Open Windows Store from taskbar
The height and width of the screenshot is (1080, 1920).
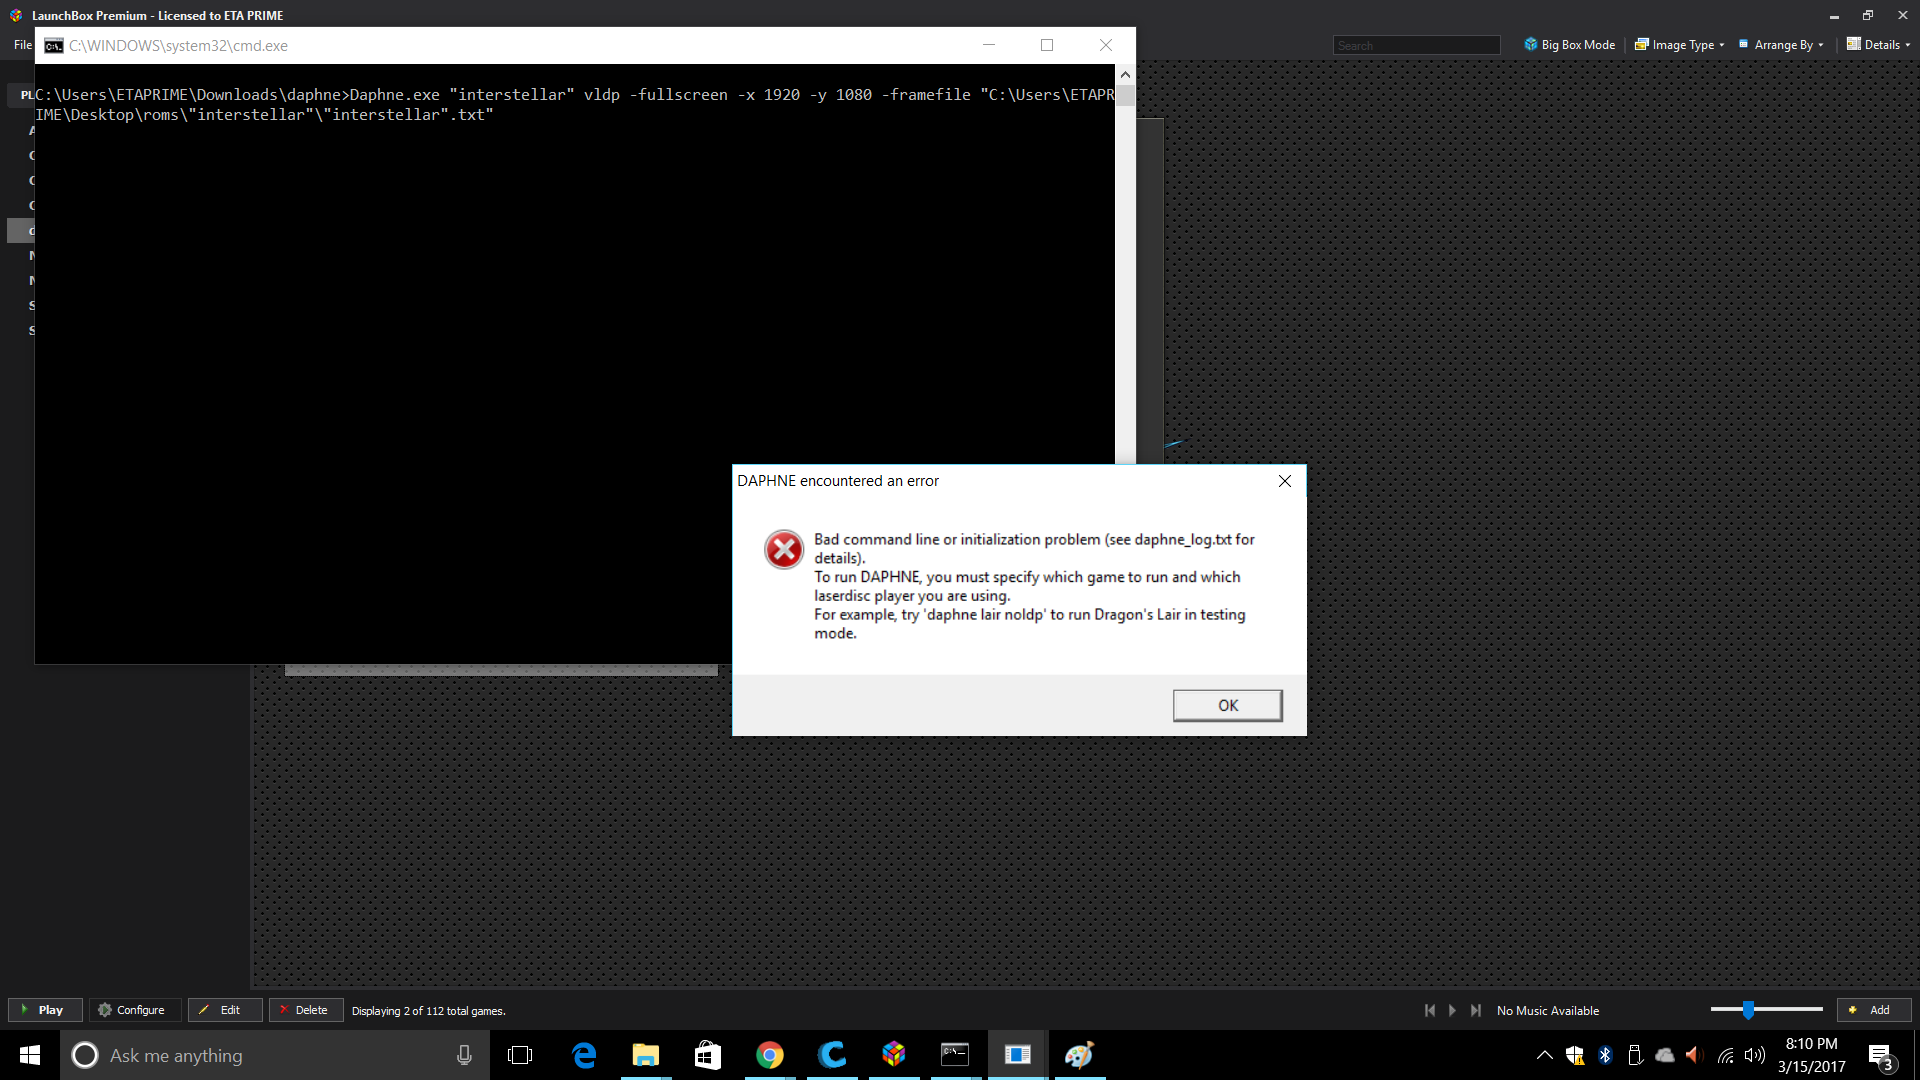tap(708, 1055)
